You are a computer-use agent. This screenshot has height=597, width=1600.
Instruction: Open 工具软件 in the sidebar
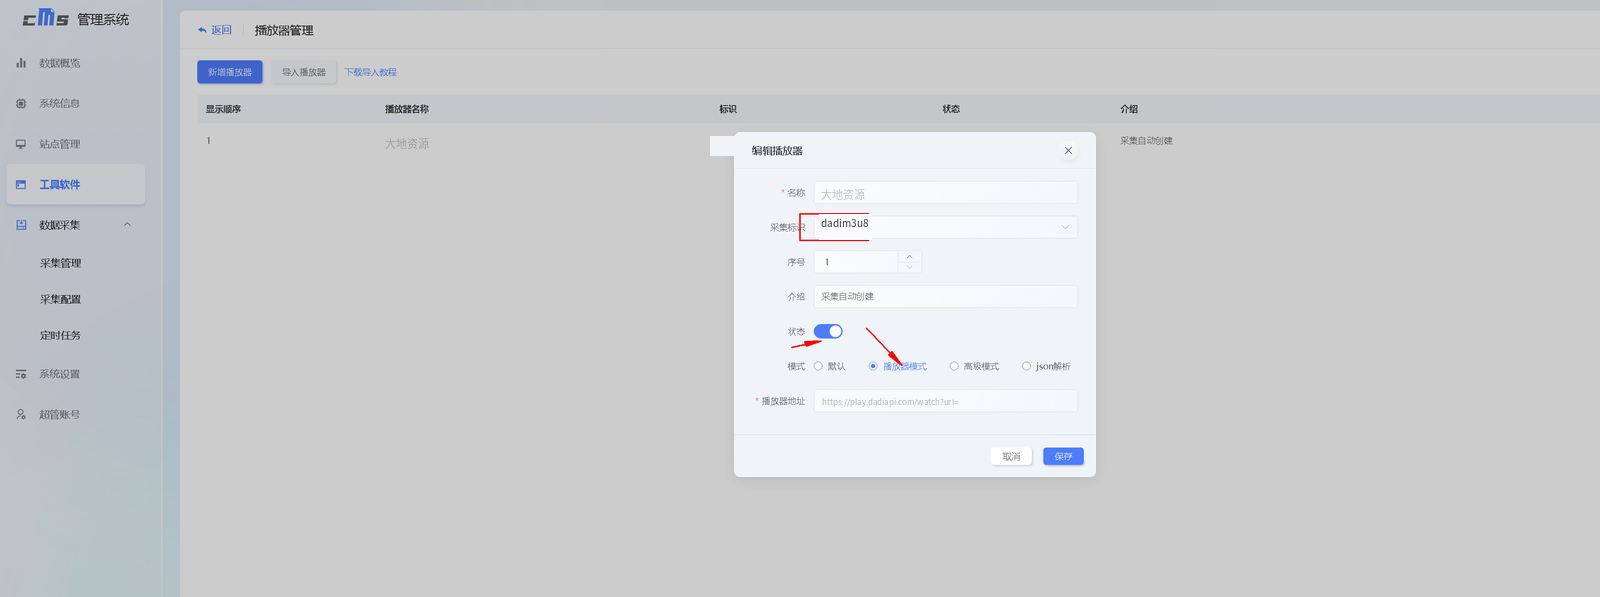(x=76, y=185)
